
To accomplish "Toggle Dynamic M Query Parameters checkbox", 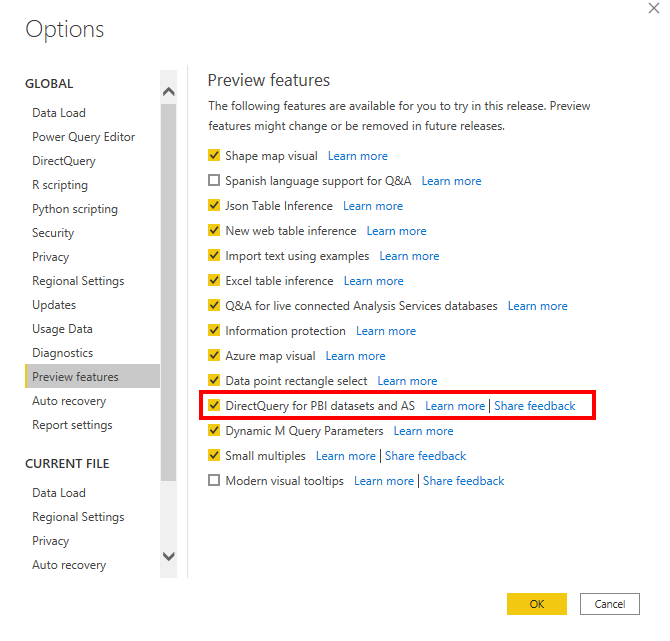I will point(214,430).
